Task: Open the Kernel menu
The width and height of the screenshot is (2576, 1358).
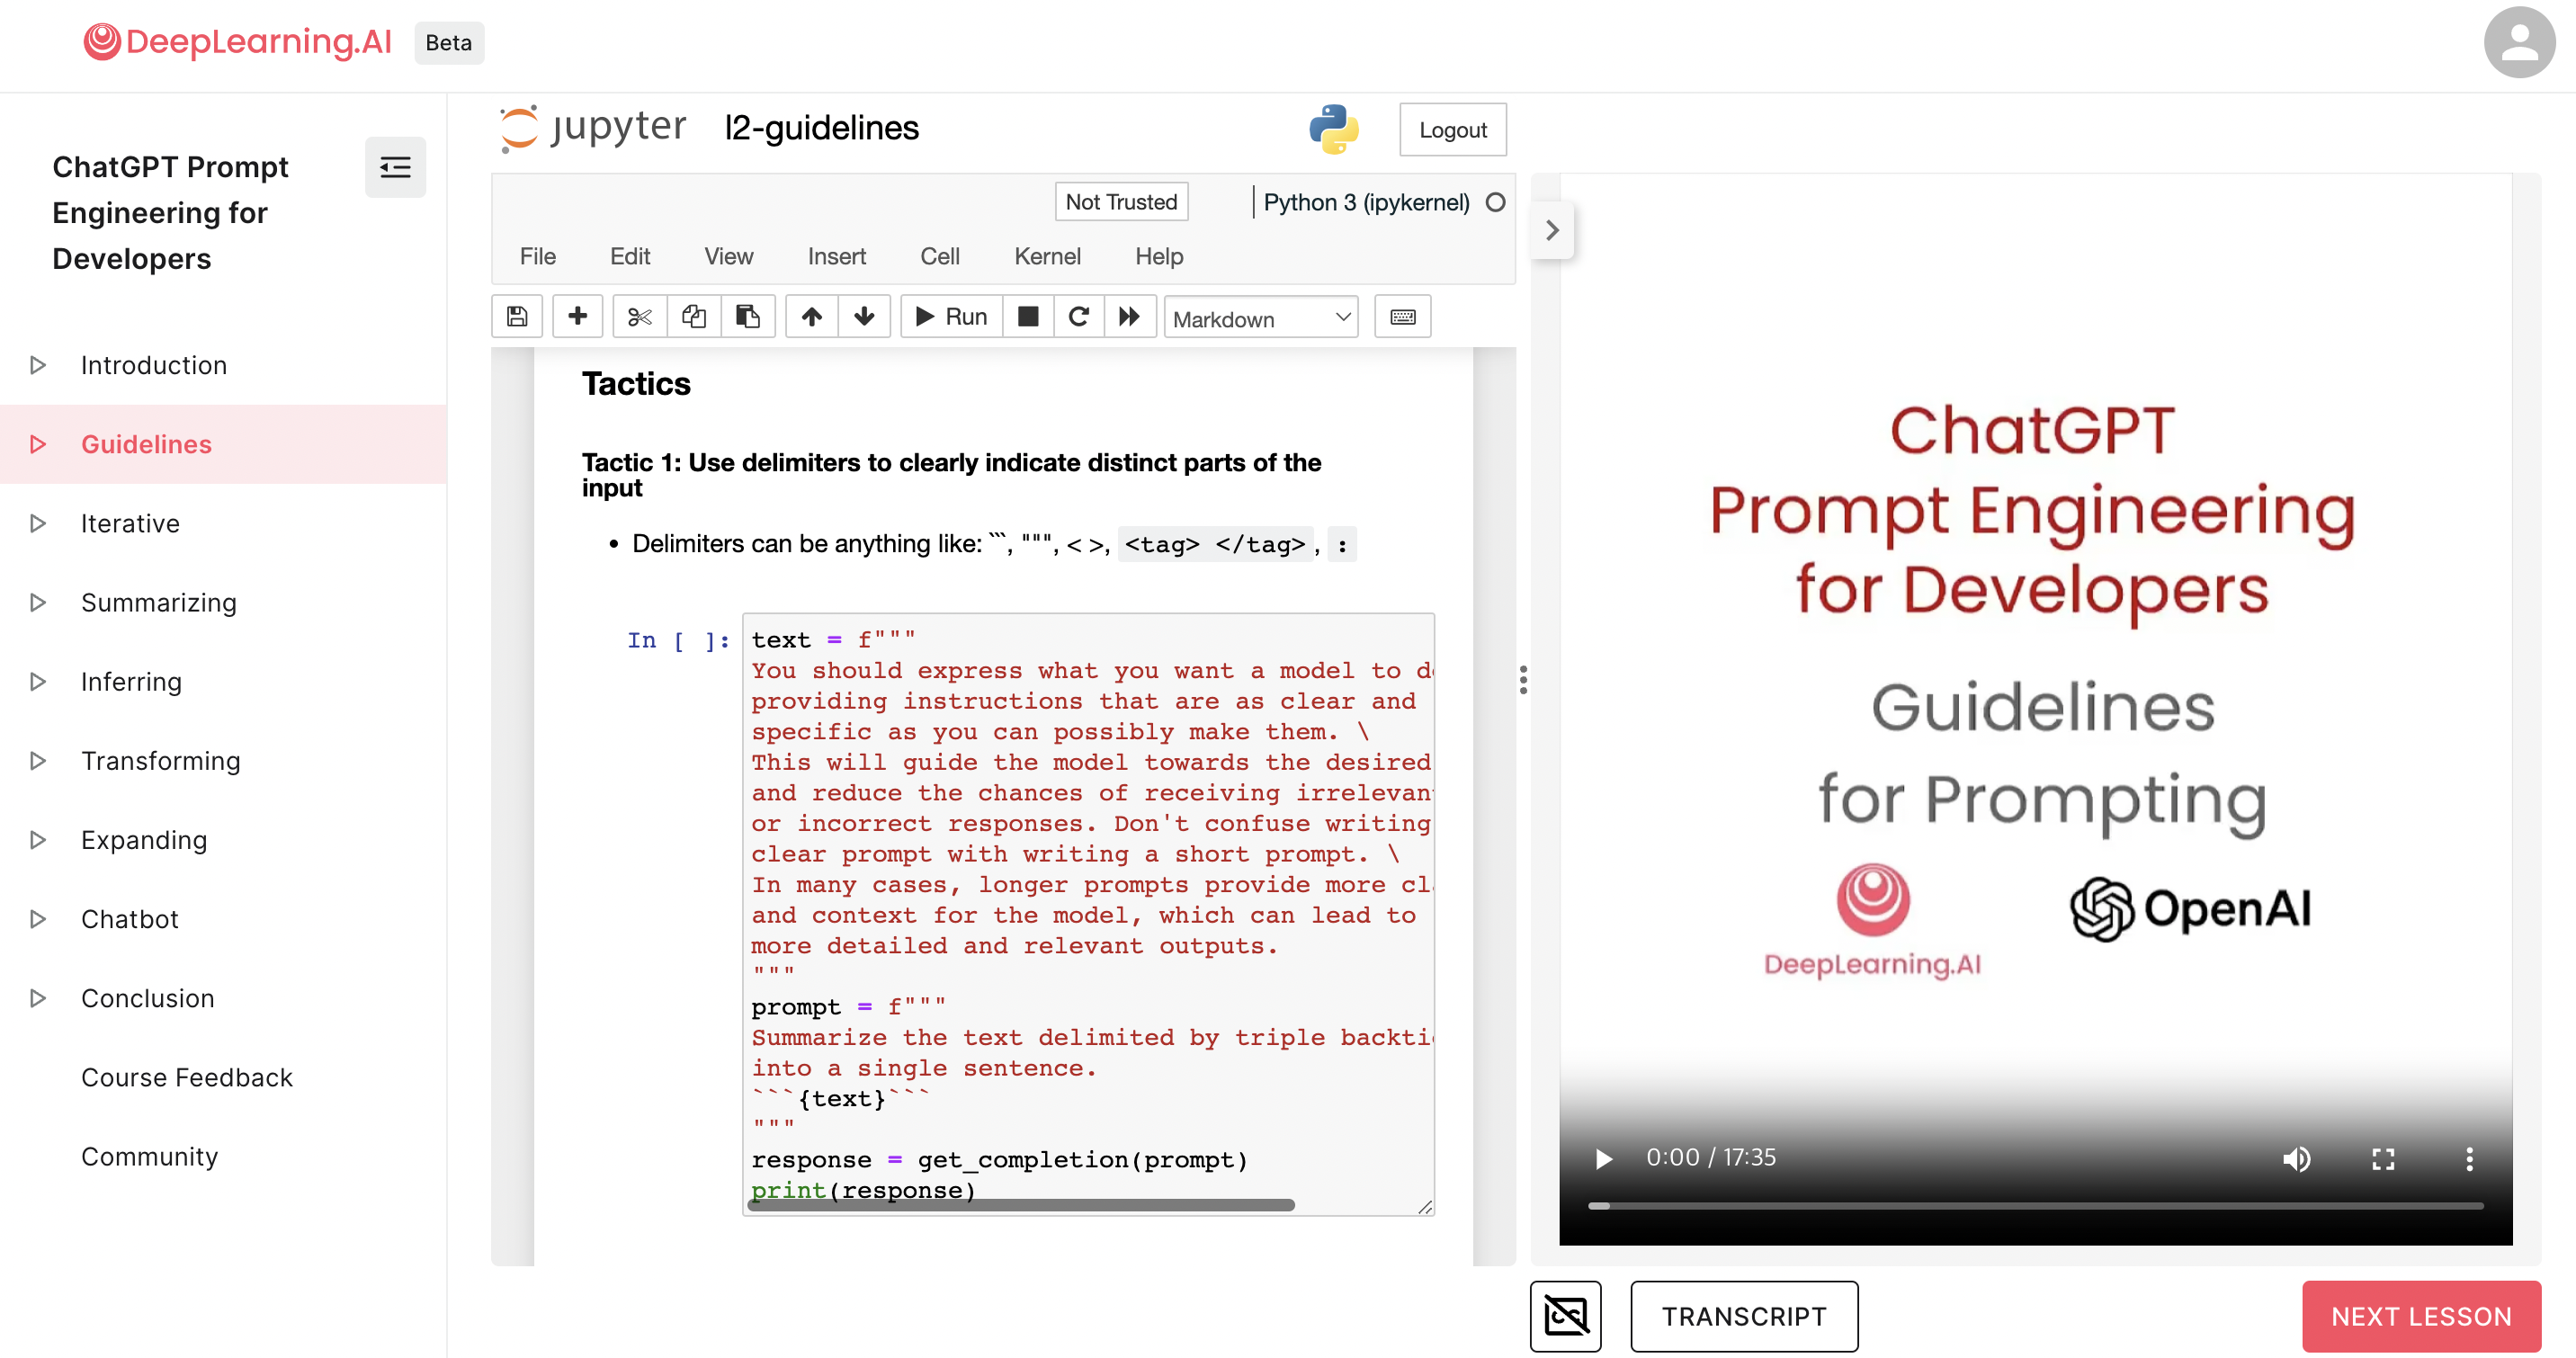Action: point(1047,256)
